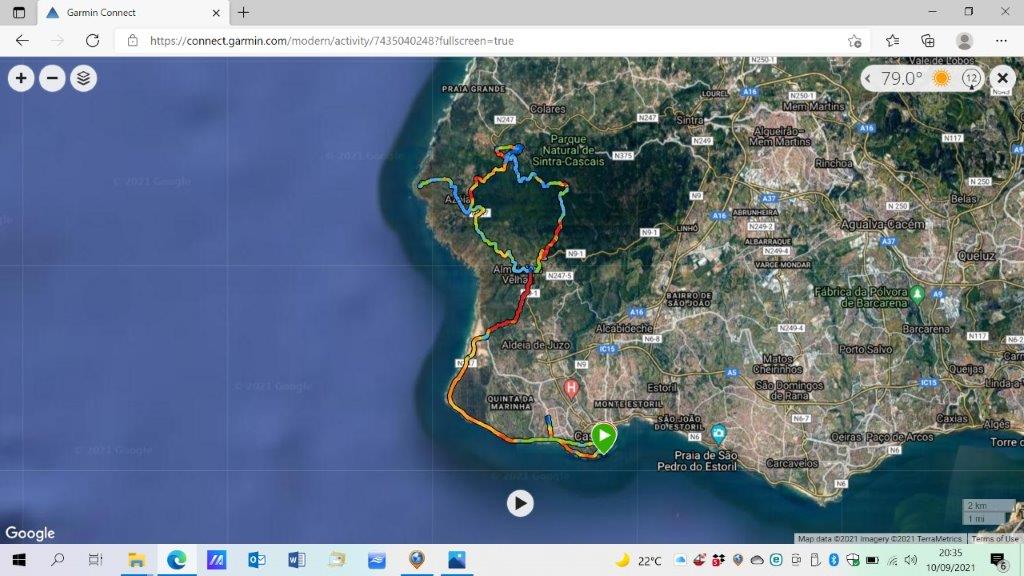Close the Garmin Connect tab

tap(216, 12)
